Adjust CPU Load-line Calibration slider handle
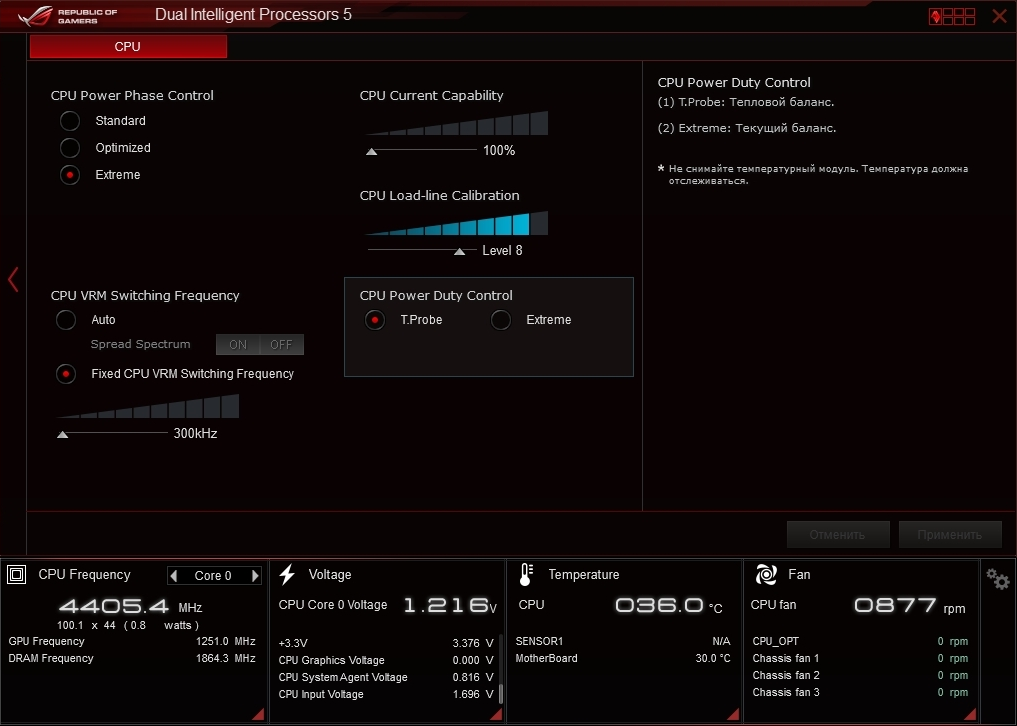1017x726 pixels. [460, 251]
